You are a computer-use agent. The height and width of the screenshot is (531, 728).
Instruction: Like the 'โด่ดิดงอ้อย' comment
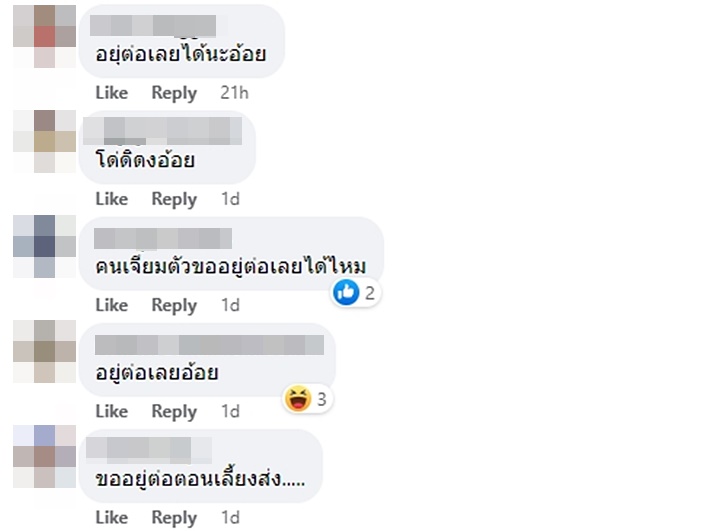[x=111, y=199]
